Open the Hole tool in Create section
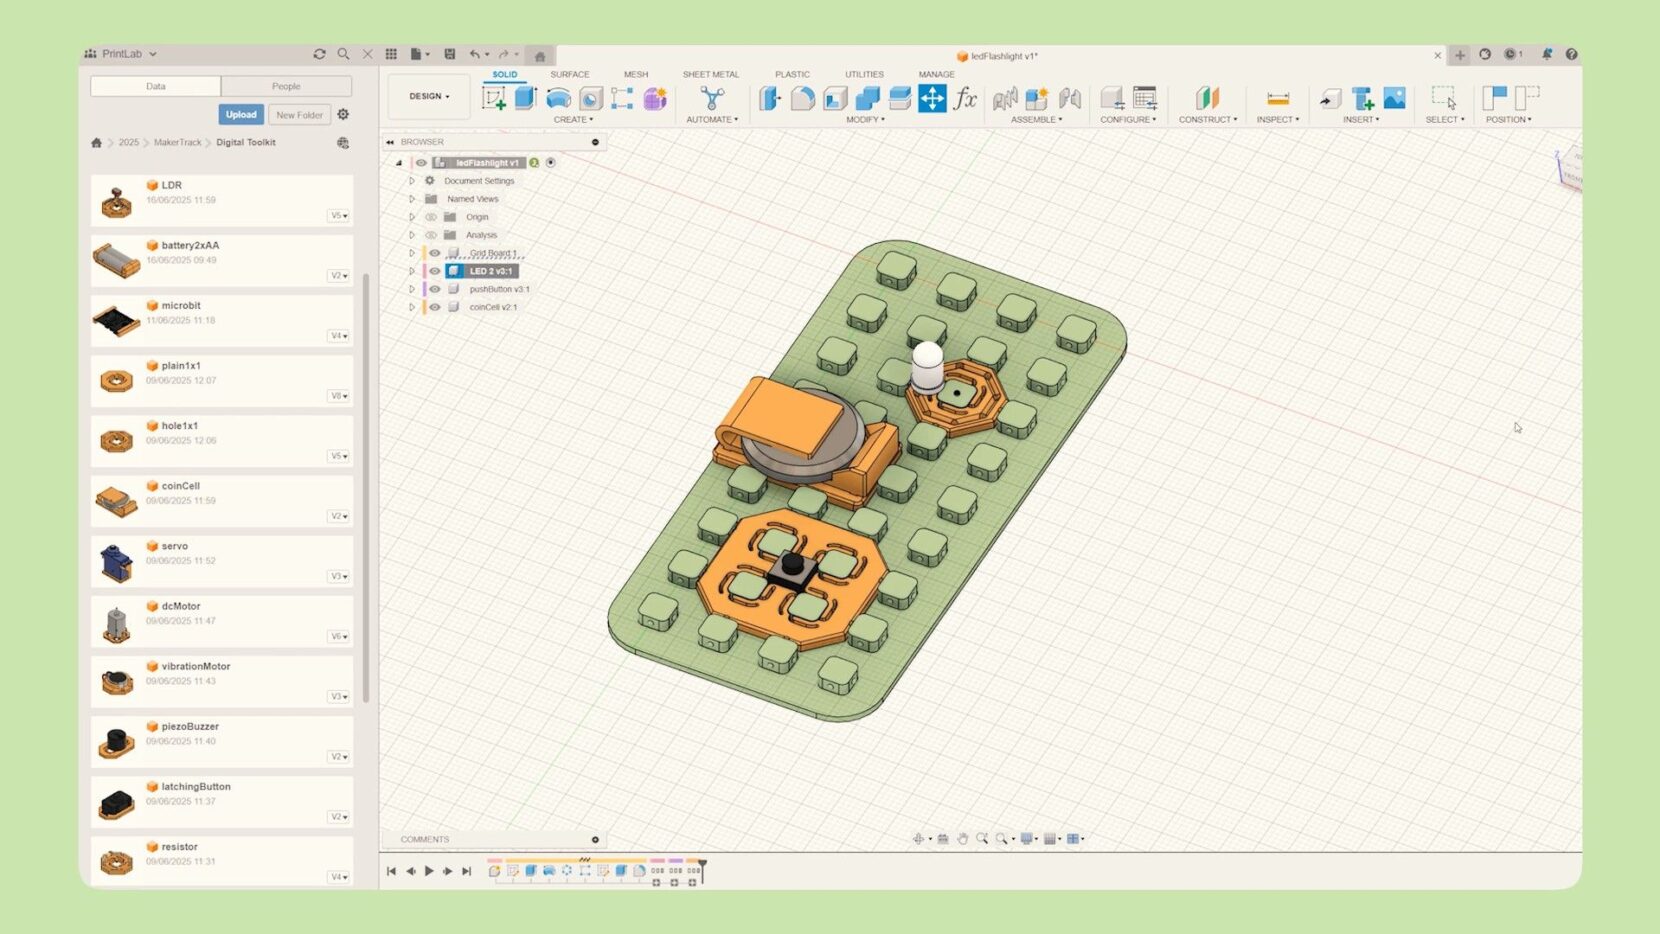Image resolution: width=1660 pixels, height=934 pixels. point(589,98)
